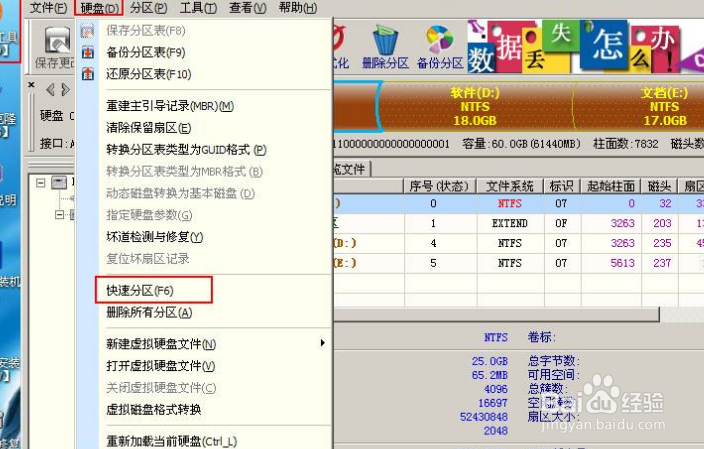Open the 帮助(H) menu

[297, 8]
